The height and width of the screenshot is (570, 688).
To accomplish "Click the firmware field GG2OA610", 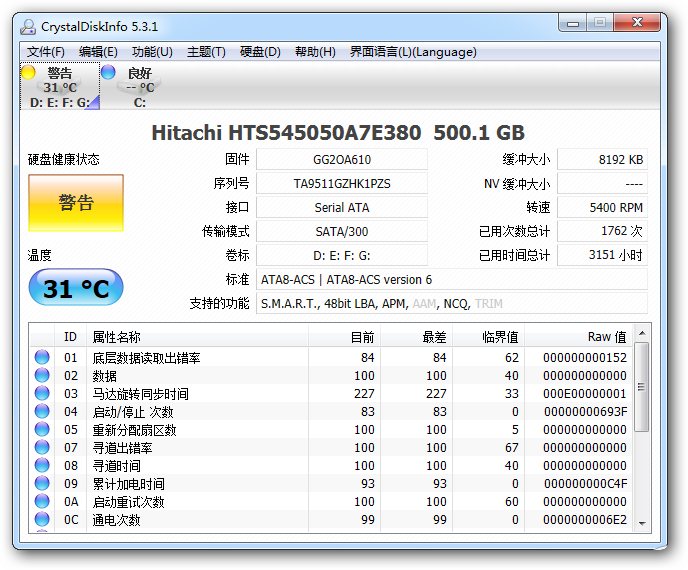I will pos(342,159).
